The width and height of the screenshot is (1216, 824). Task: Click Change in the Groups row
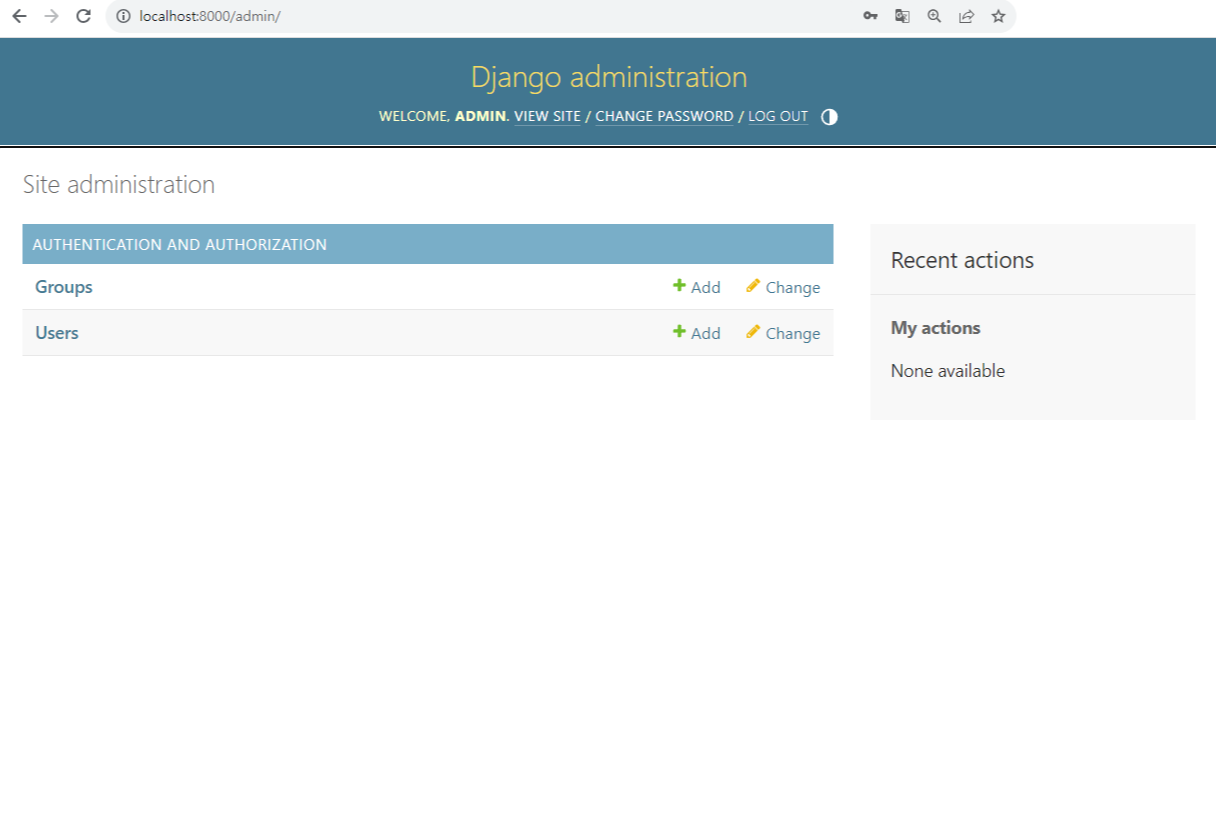783,287
